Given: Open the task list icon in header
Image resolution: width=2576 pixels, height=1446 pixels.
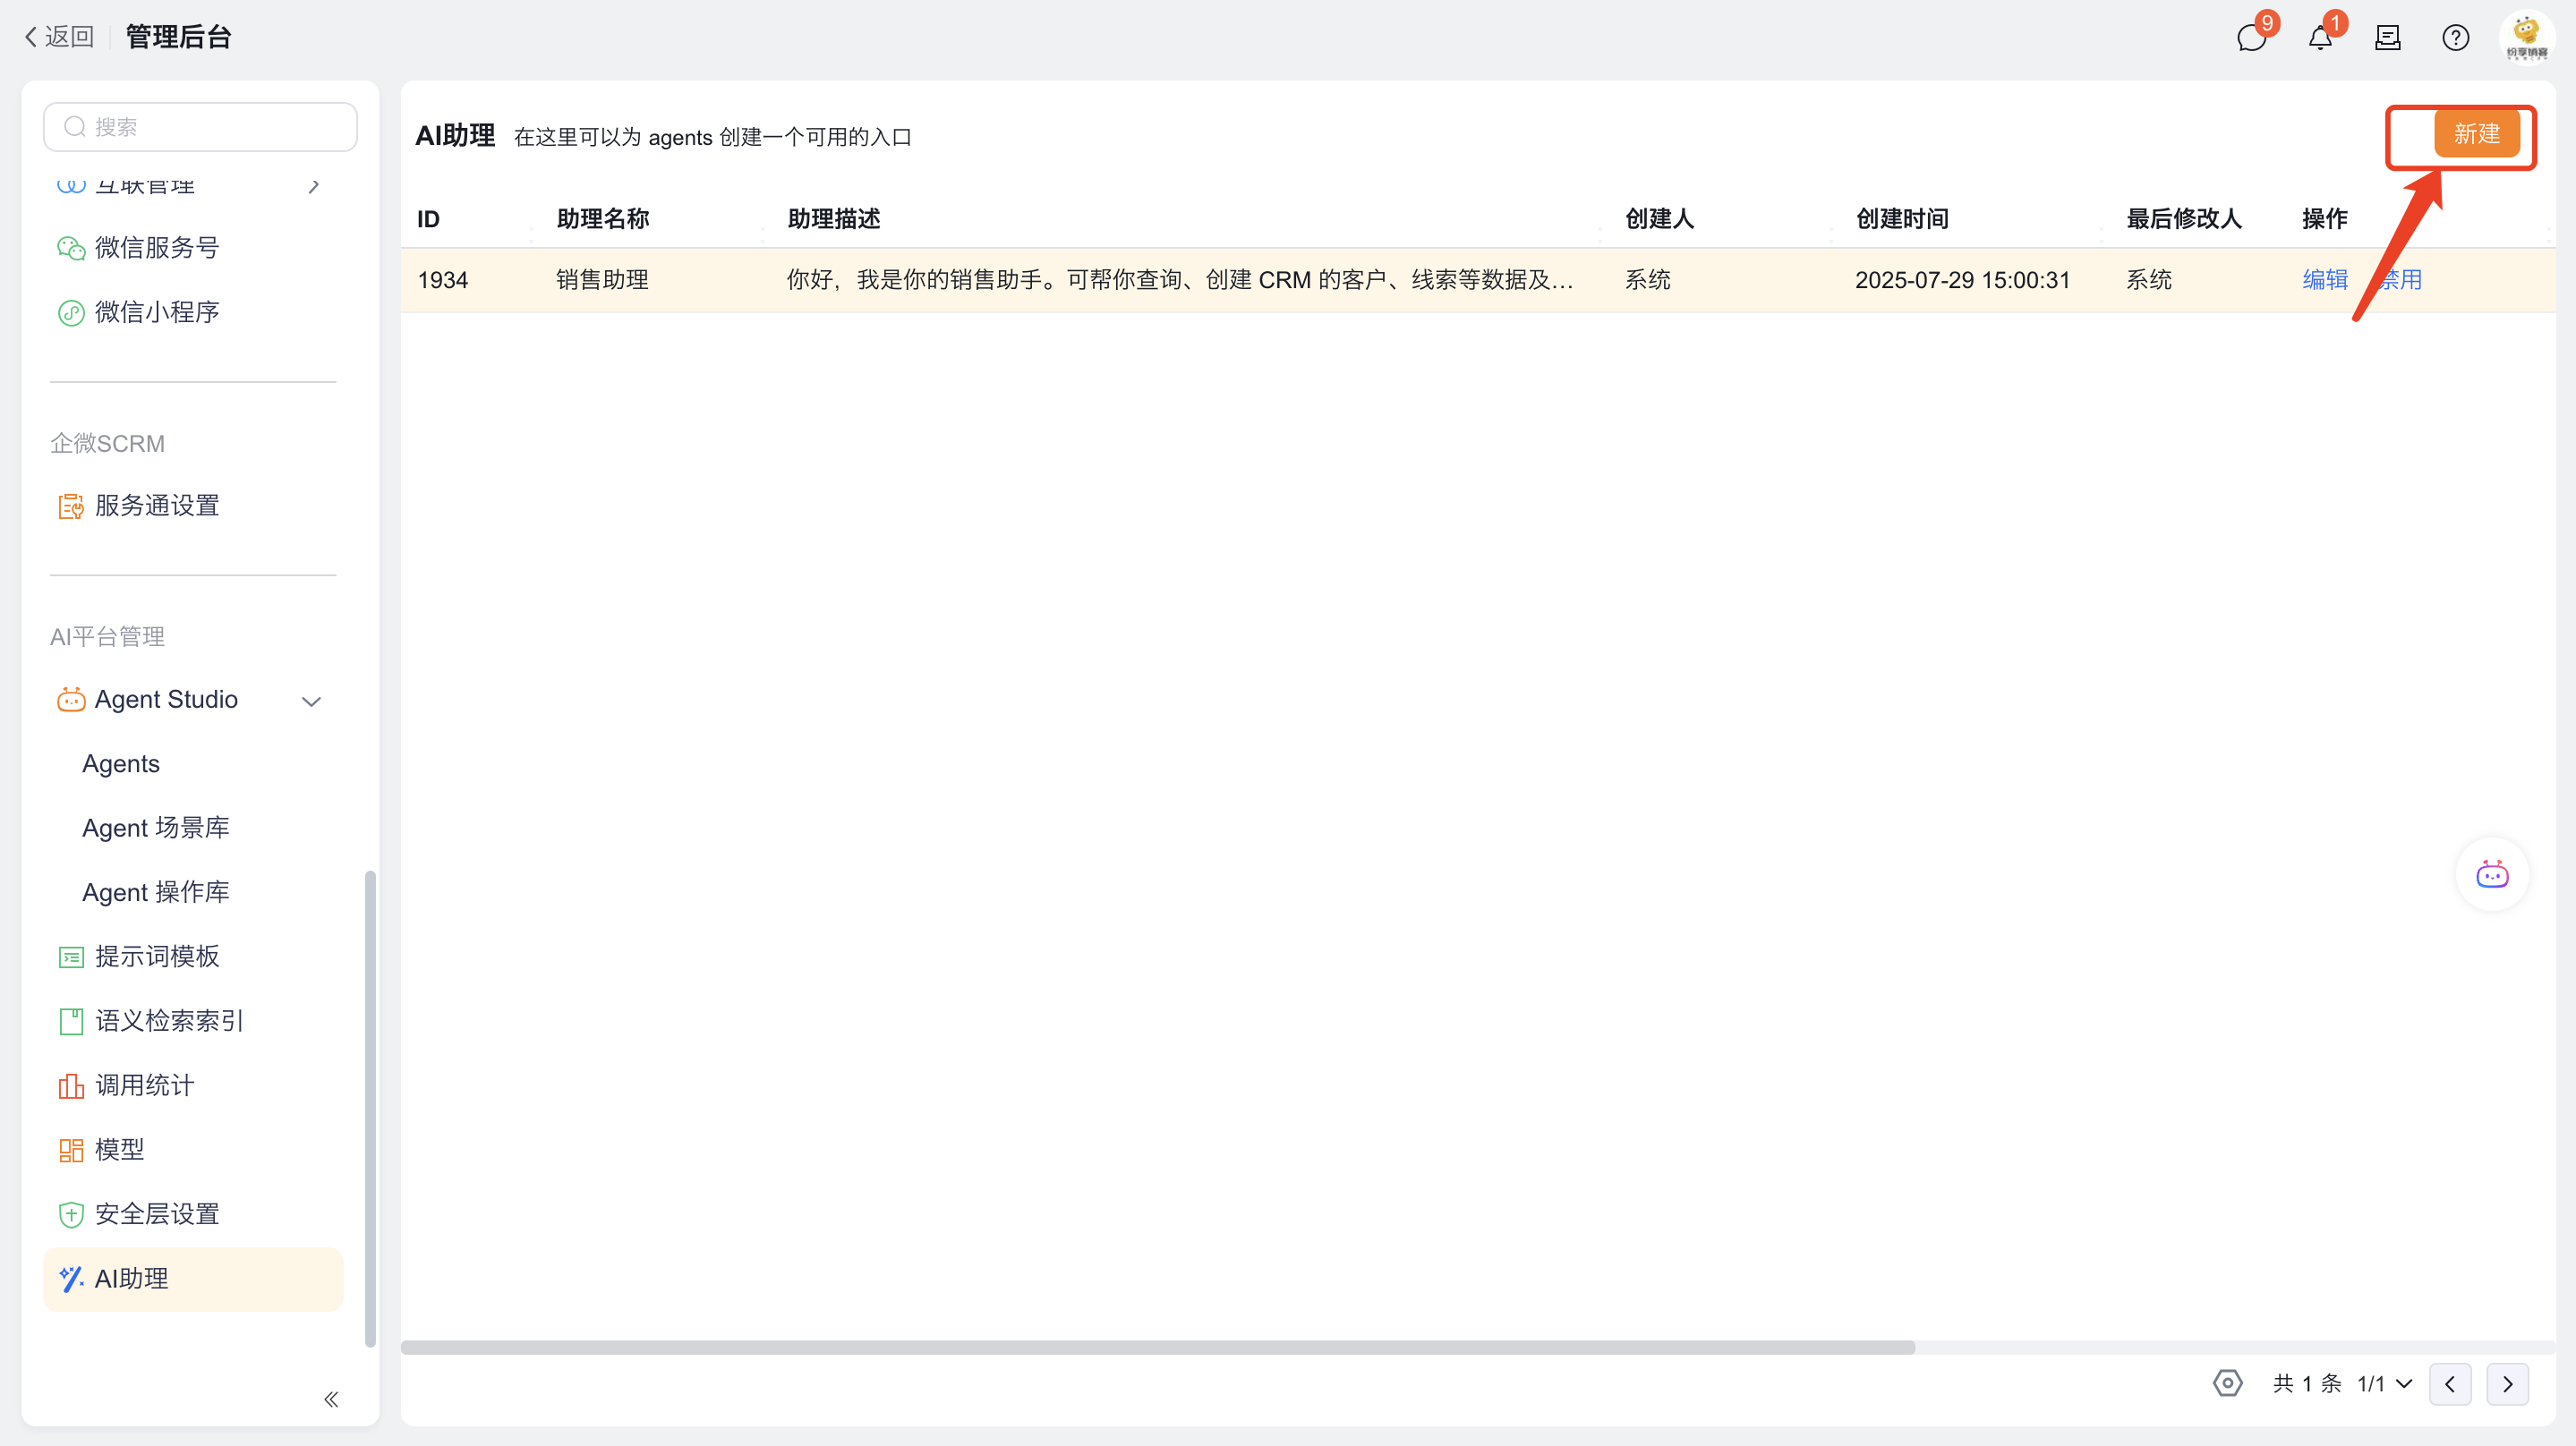Looking at the screenshot, I should pos(2388,38).
